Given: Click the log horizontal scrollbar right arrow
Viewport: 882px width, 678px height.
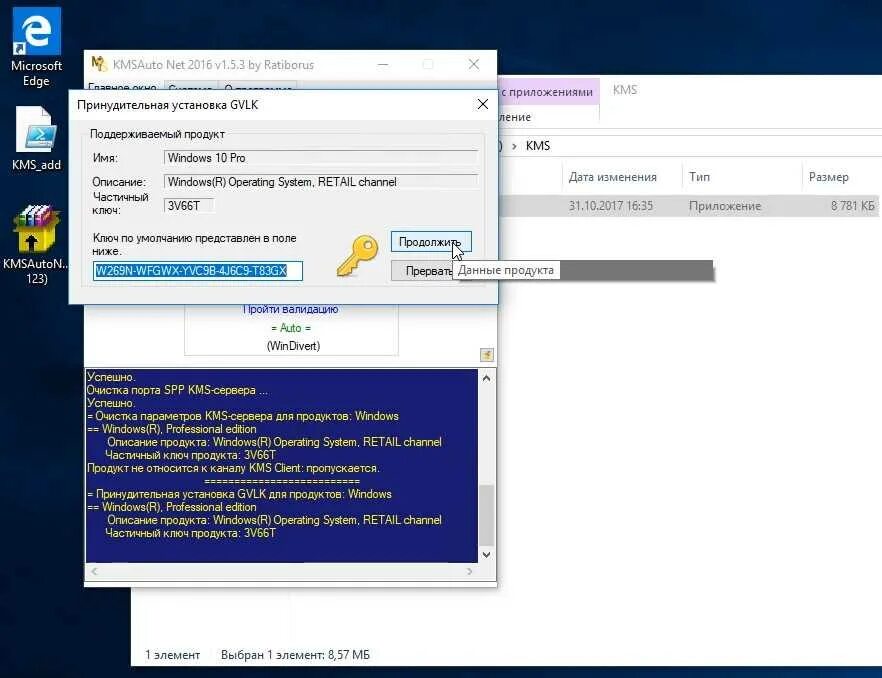Looking at the screenshot, I should [x=470, y=571].
